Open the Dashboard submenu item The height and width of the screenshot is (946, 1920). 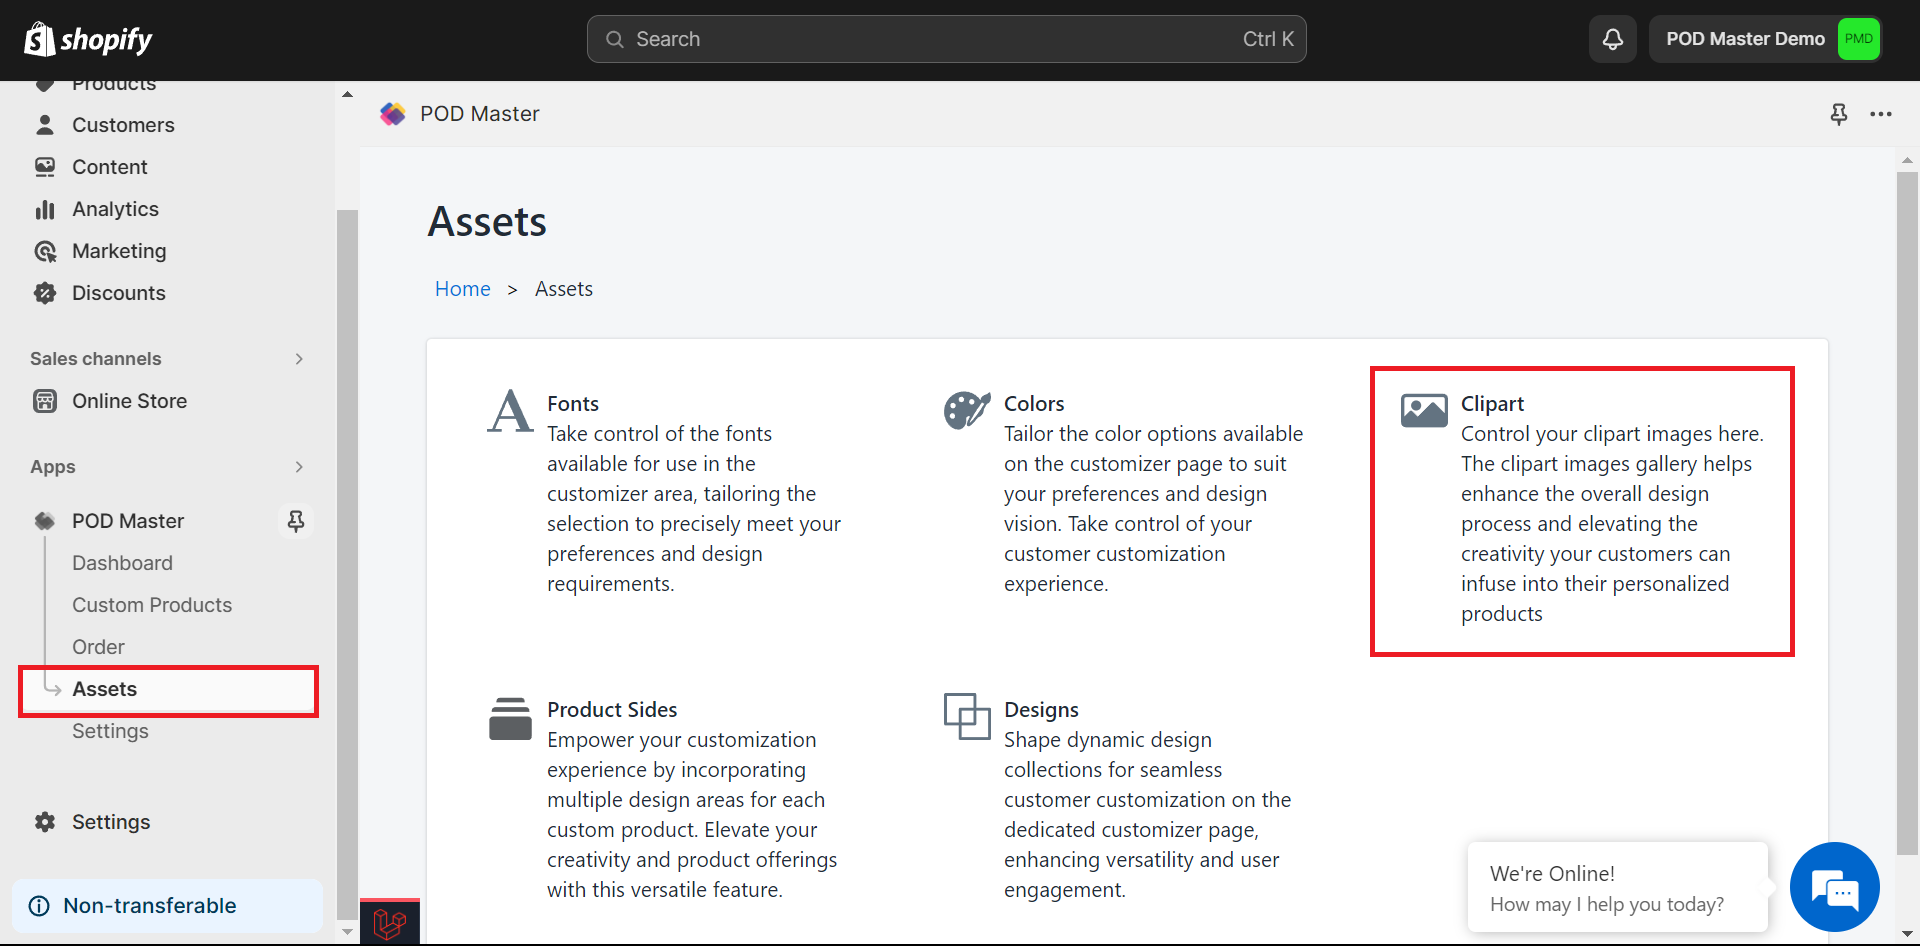click(122, 563)
